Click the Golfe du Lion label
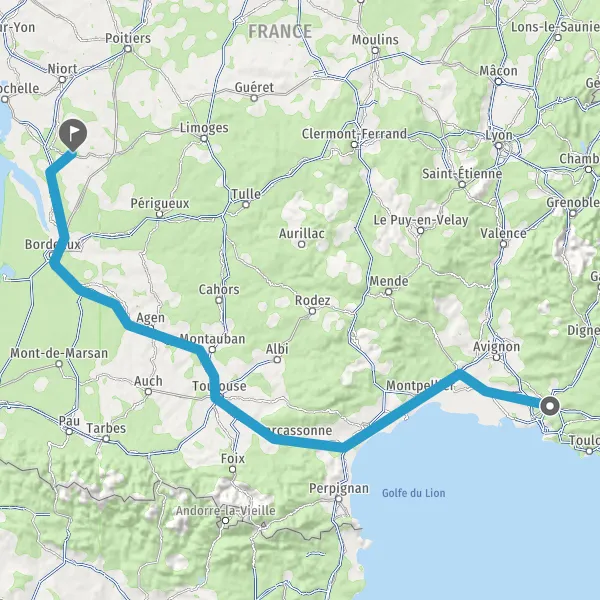The image size is (600, 600). point(414,493)
